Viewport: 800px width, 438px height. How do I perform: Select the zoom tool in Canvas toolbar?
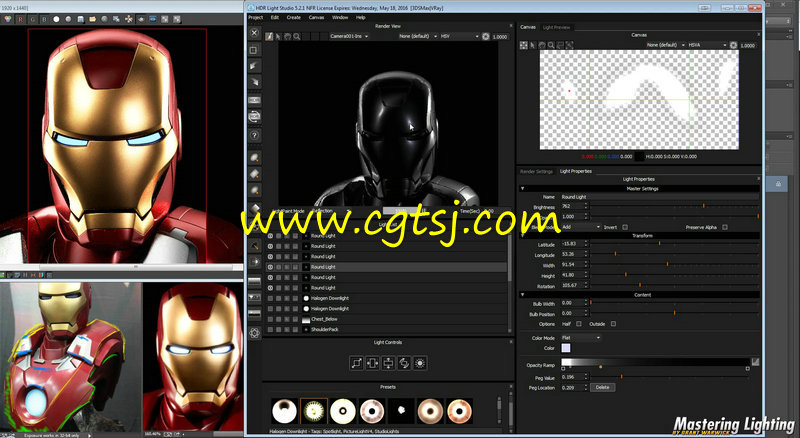coord(551,45)
